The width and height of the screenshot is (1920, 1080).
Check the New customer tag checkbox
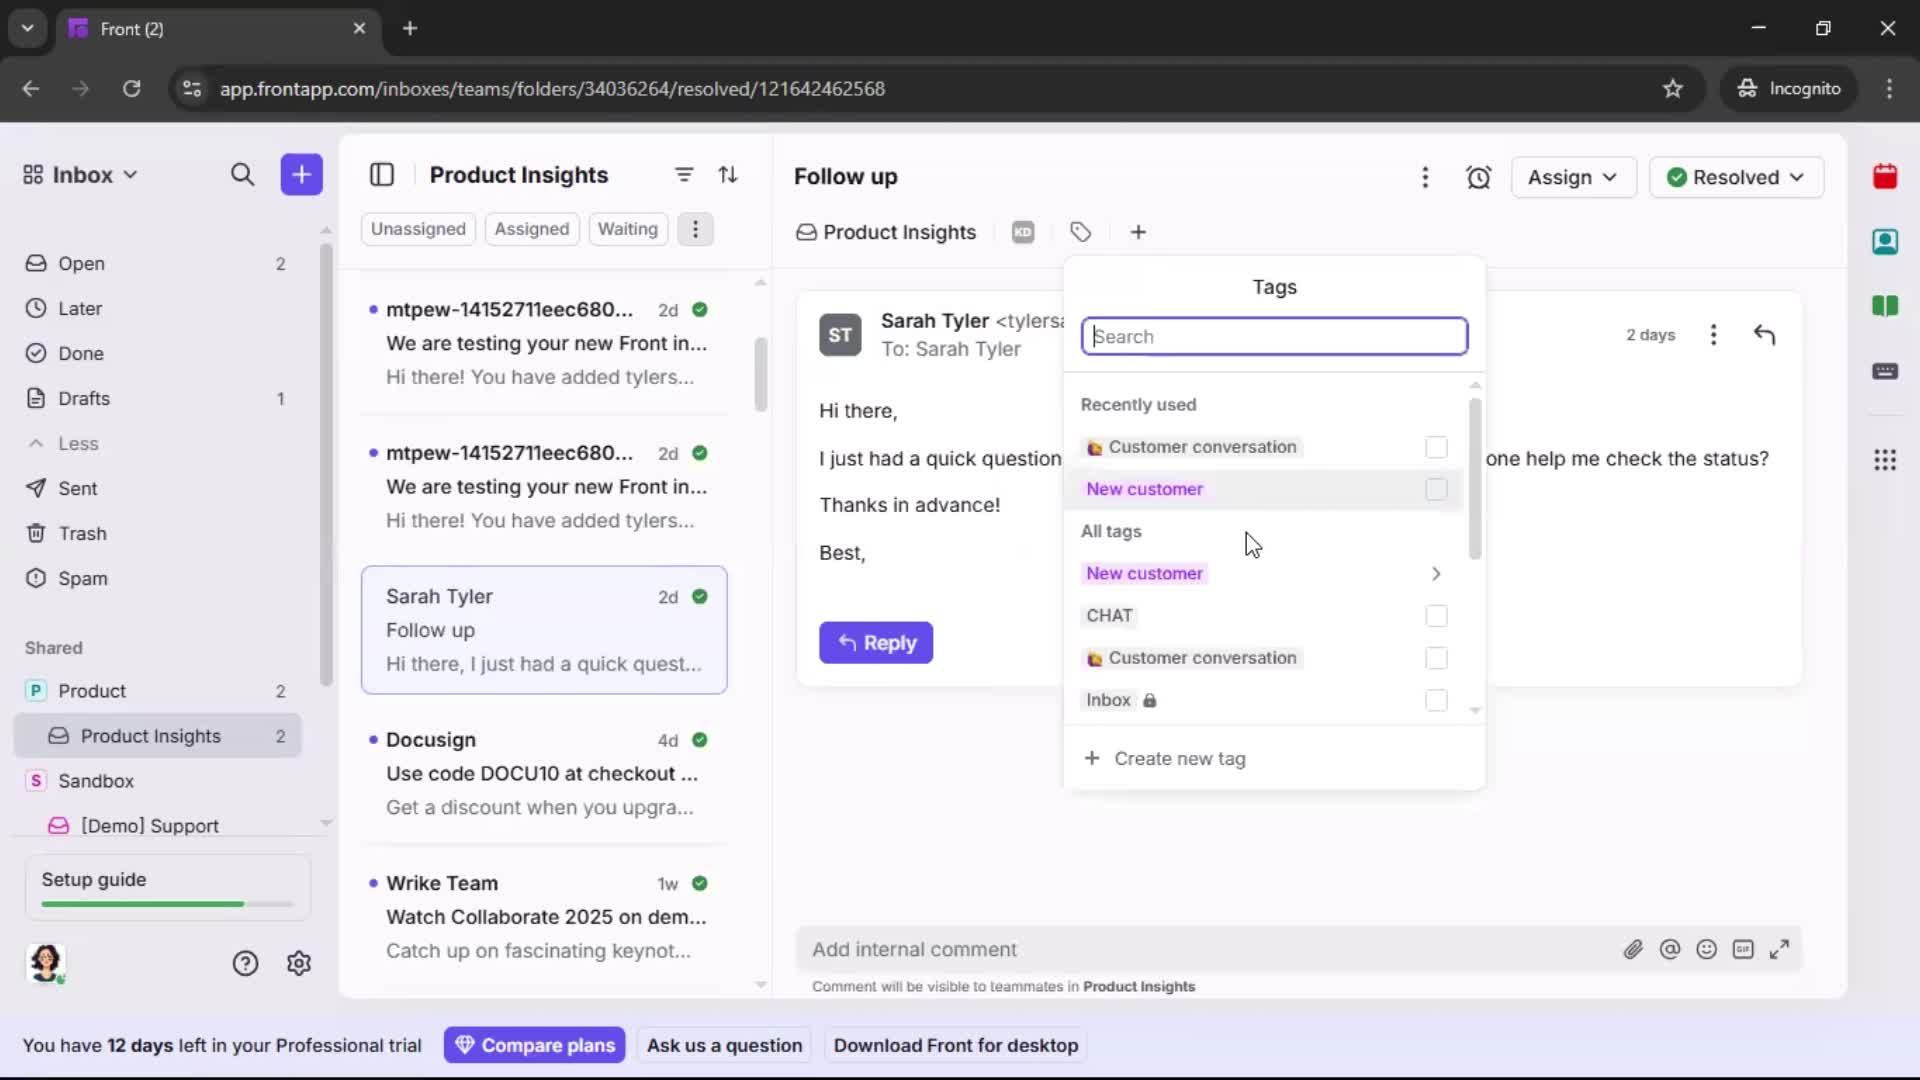click(1436, 489)
